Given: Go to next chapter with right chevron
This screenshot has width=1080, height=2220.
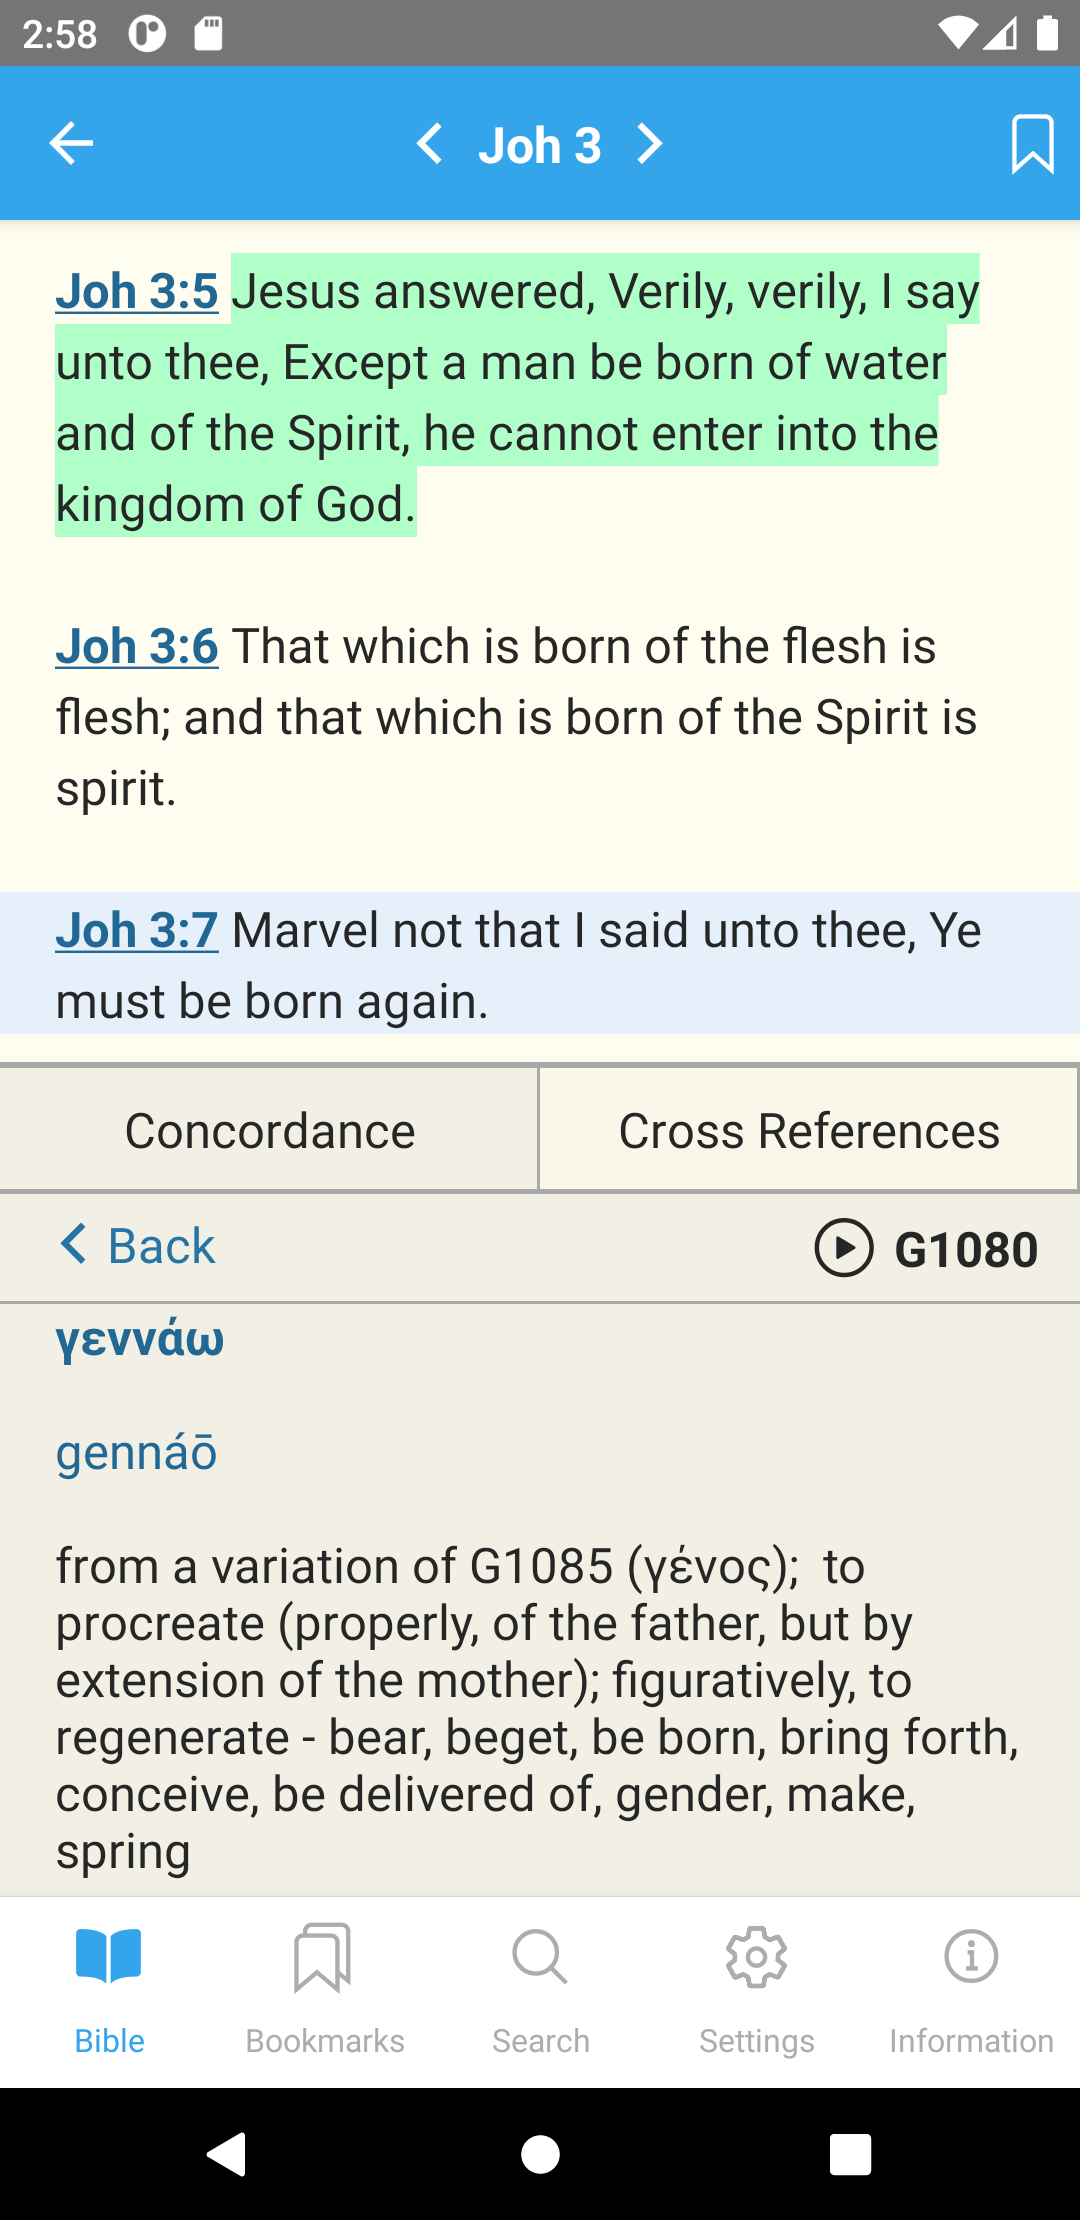Looking at the screenshot, I should point(650,144).
